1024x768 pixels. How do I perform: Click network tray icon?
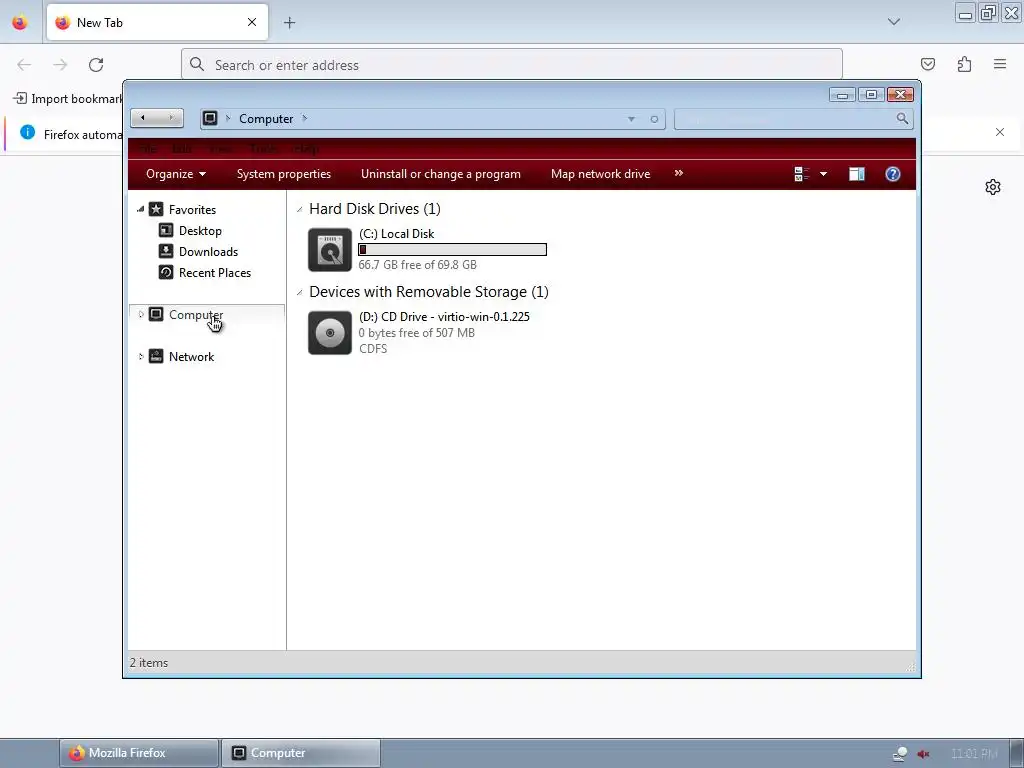coord(899,754)
